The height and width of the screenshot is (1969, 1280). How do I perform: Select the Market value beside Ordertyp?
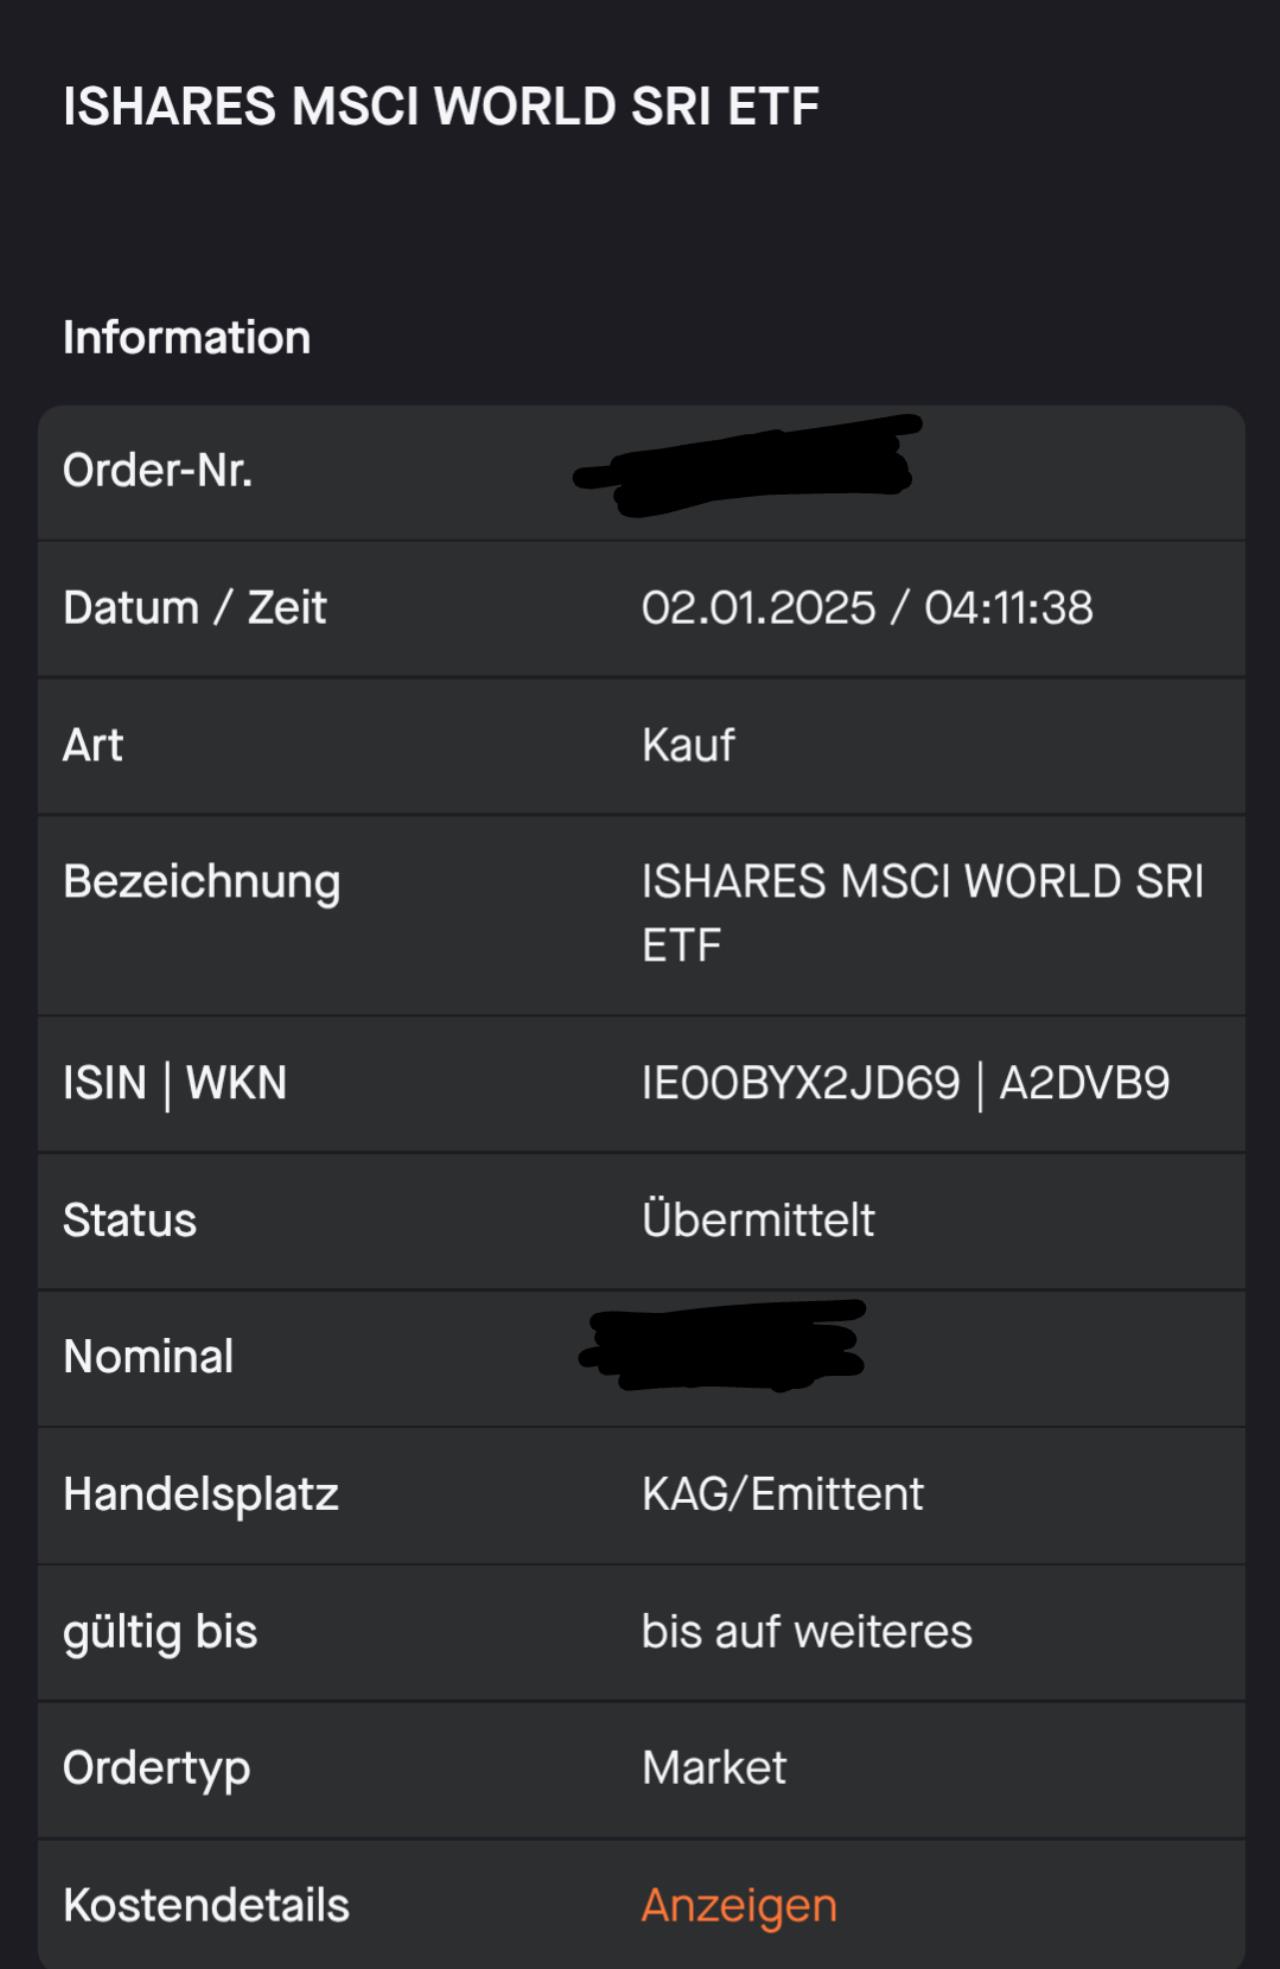(714, 1768)
